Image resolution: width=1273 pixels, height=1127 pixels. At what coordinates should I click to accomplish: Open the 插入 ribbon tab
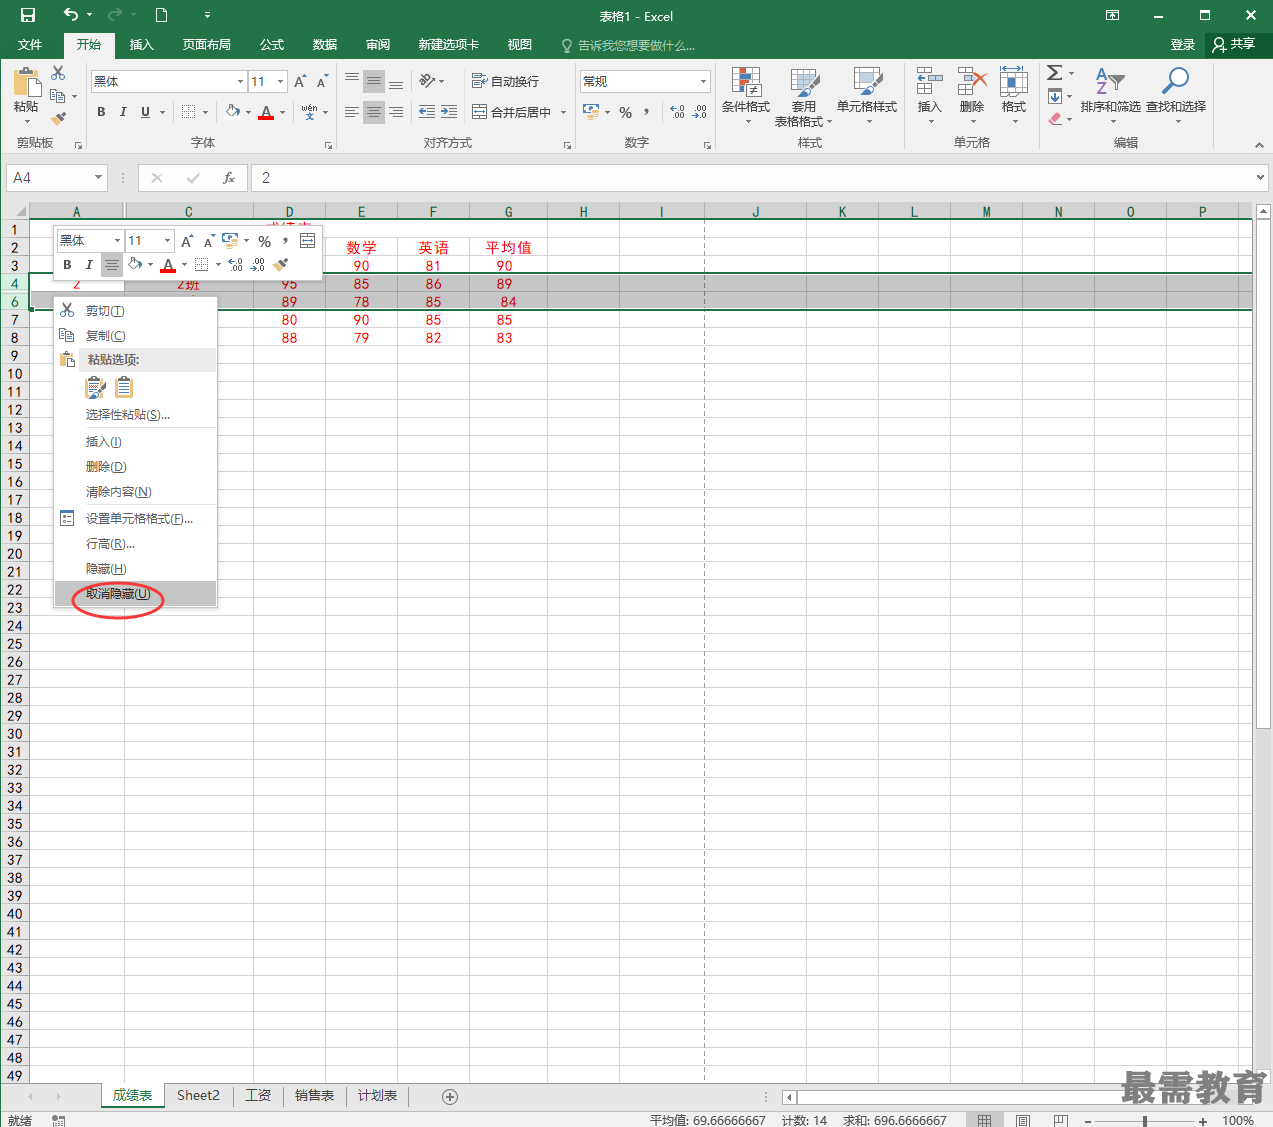point(142,45)
